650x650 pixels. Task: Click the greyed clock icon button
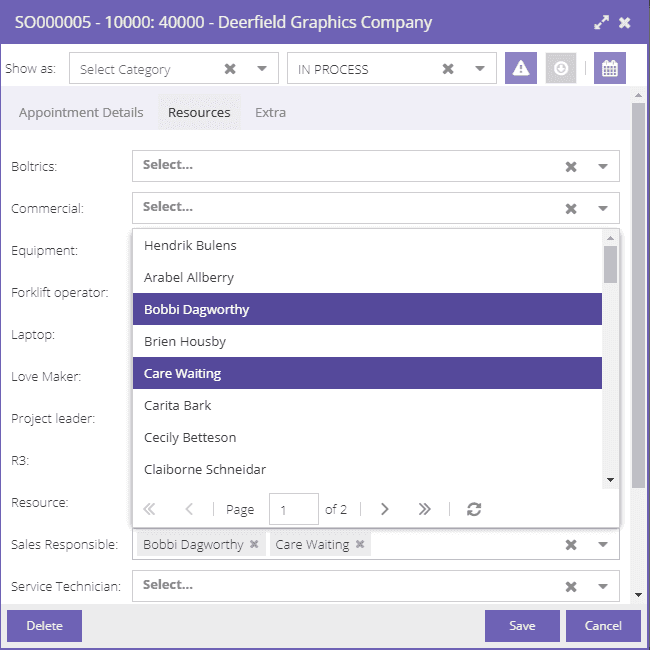[560, 68]
